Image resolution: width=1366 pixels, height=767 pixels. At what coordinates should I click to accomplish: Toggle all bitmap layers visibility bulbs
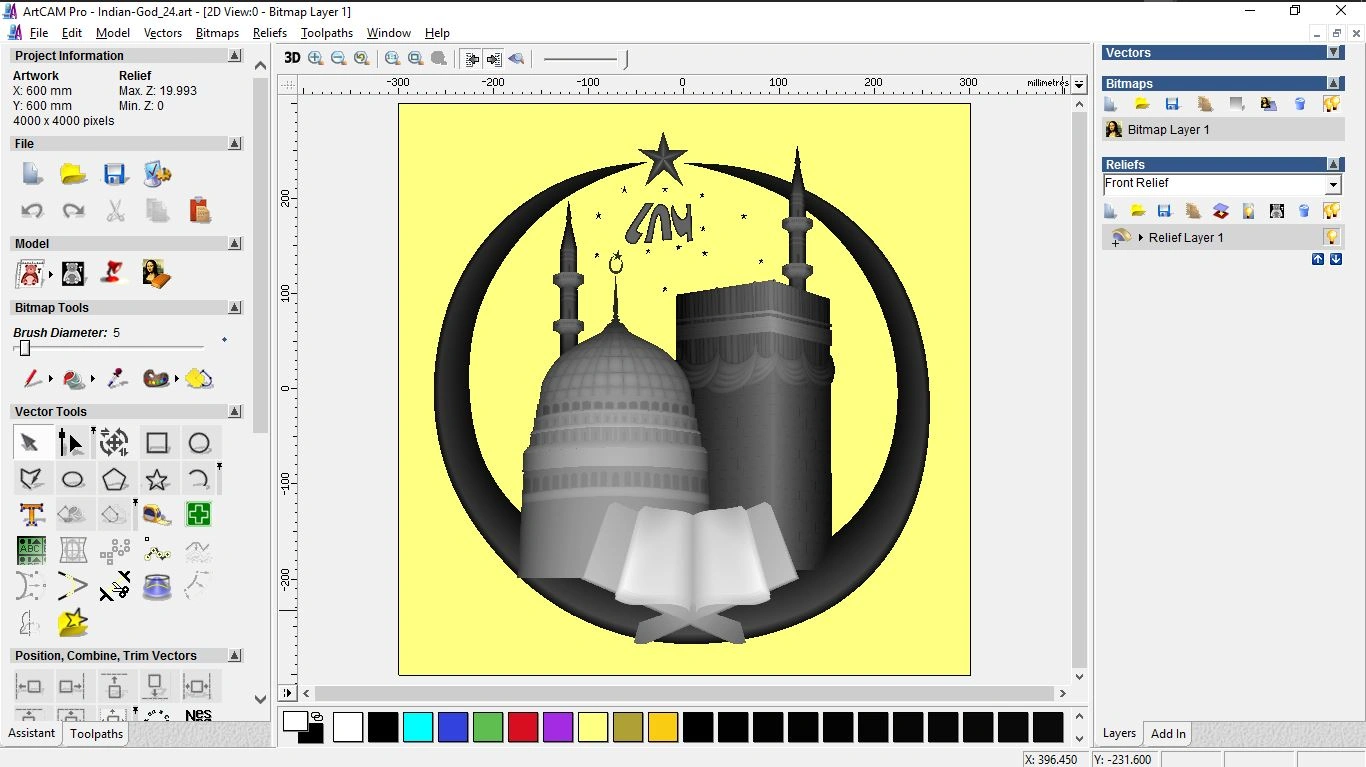tap(1331, 104)
